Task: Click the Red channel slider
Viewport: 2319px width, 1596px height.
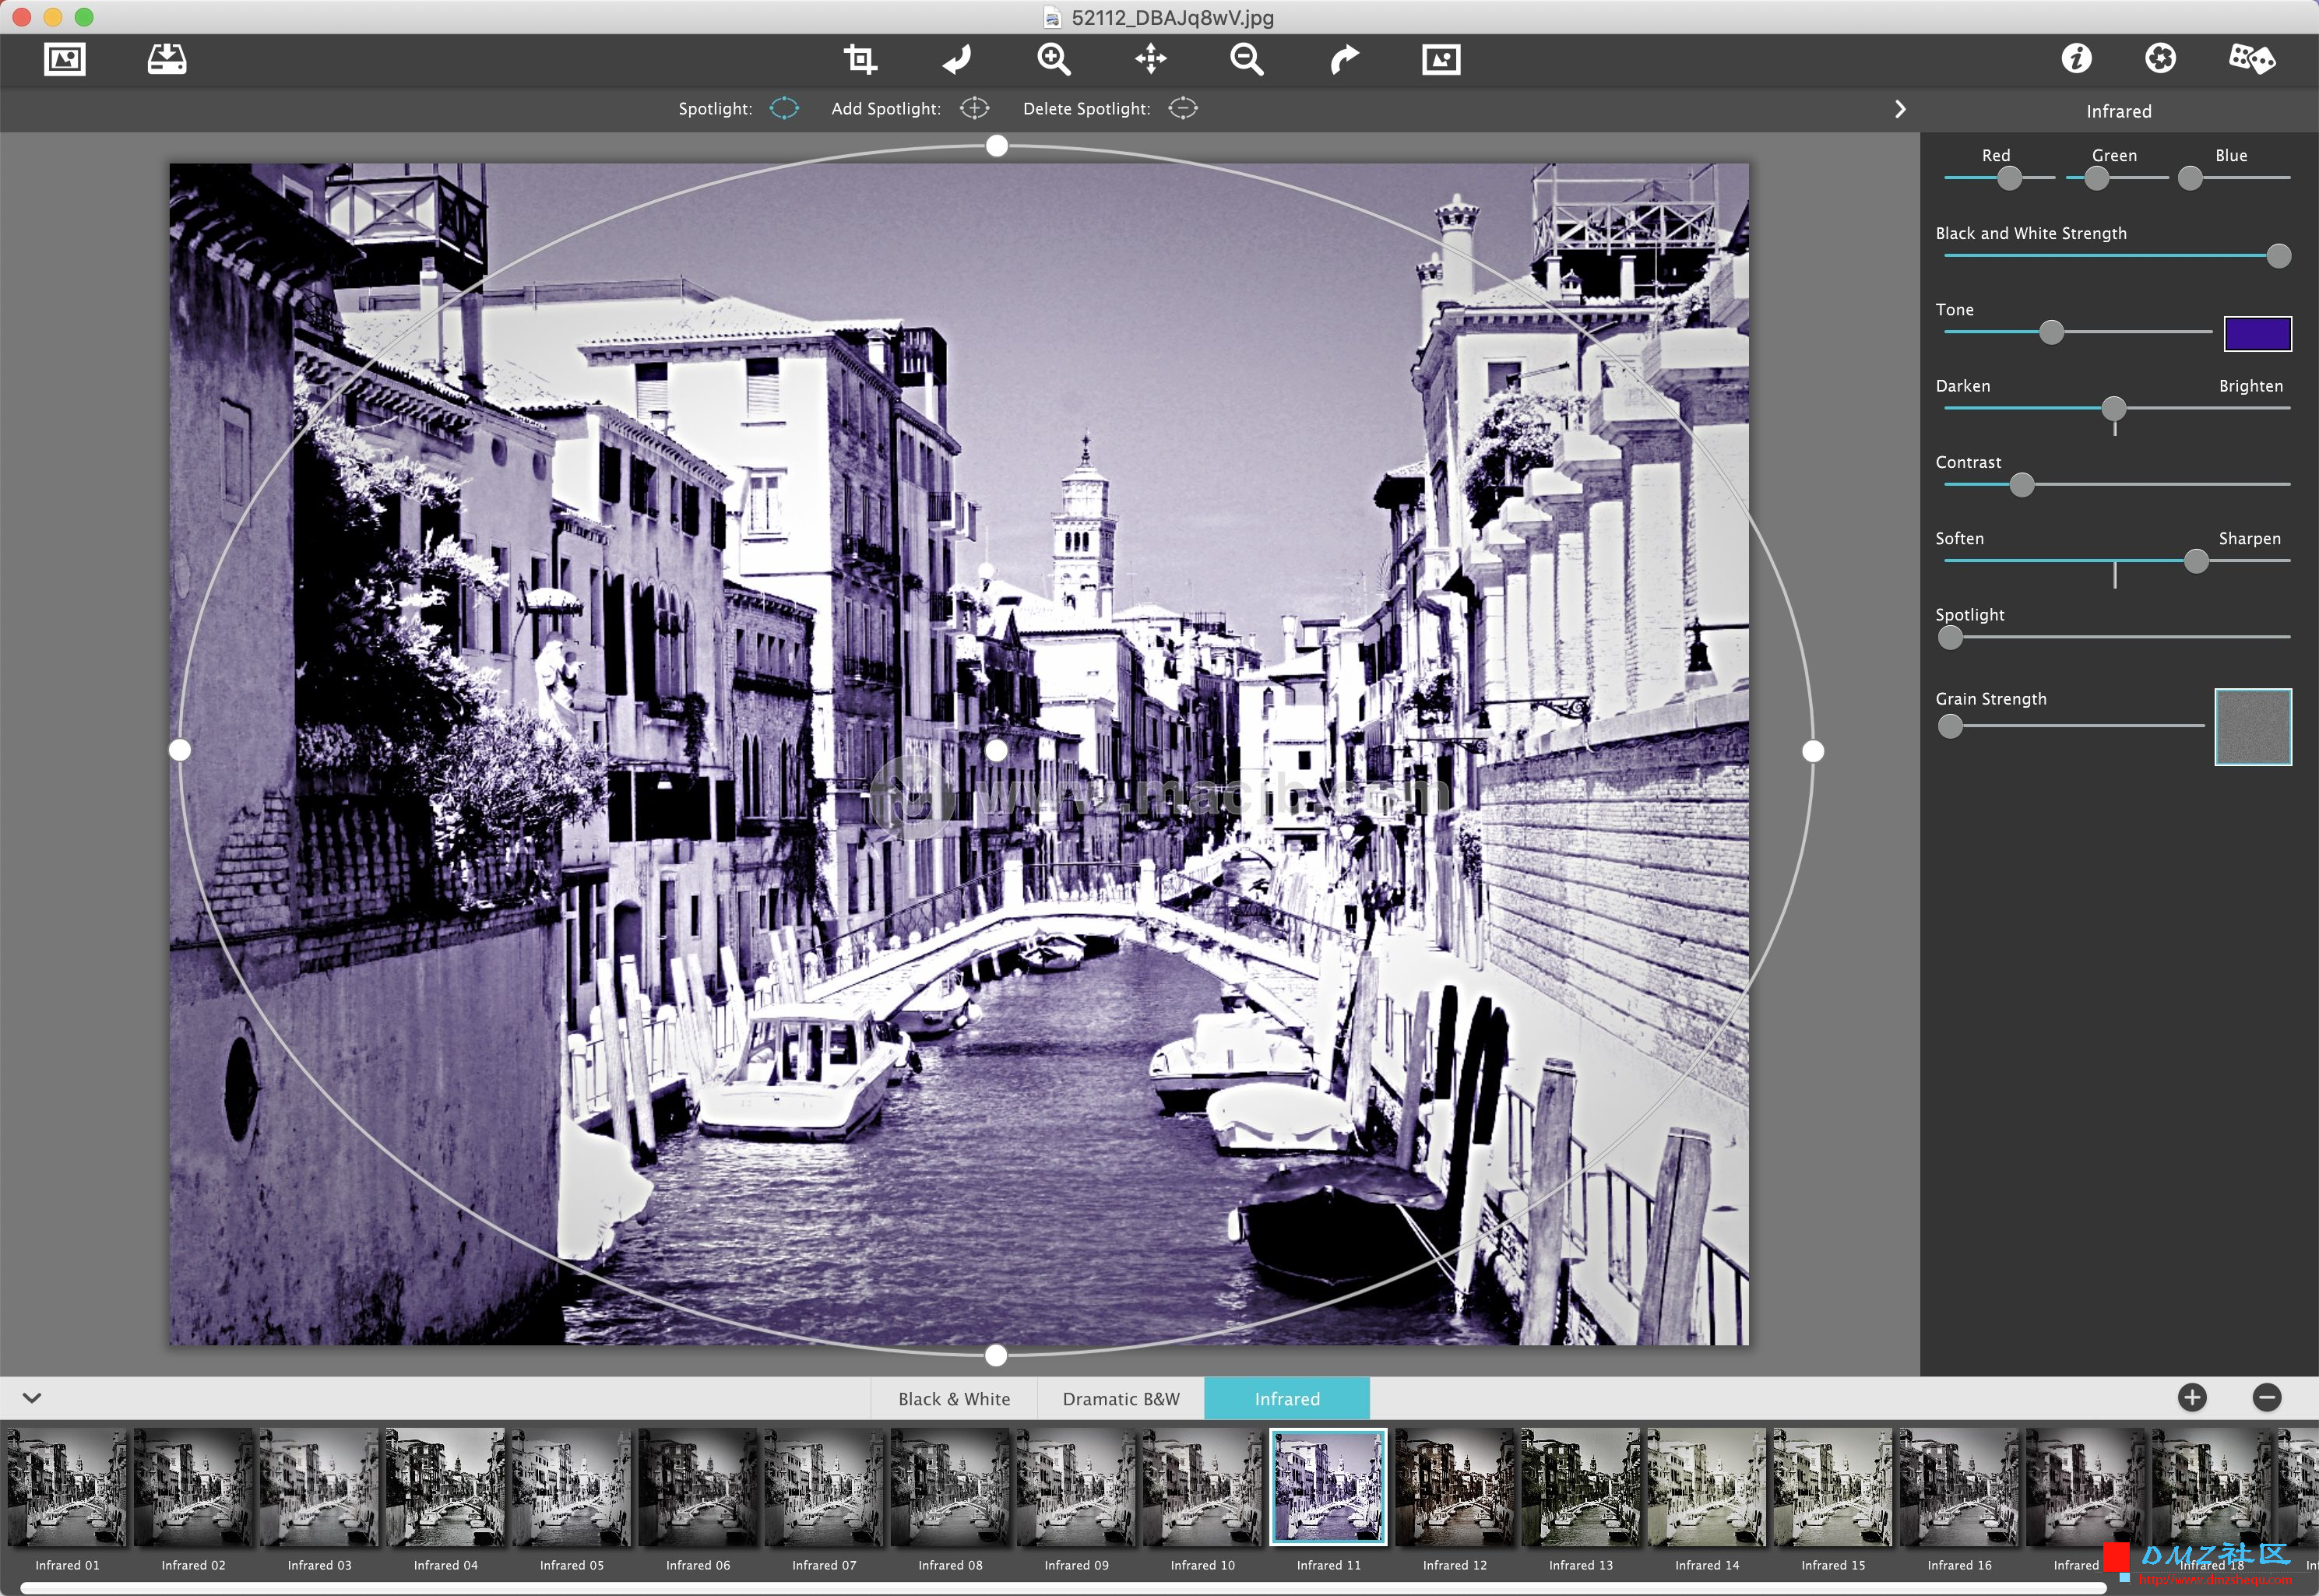Action: (x=1999, y=178)
